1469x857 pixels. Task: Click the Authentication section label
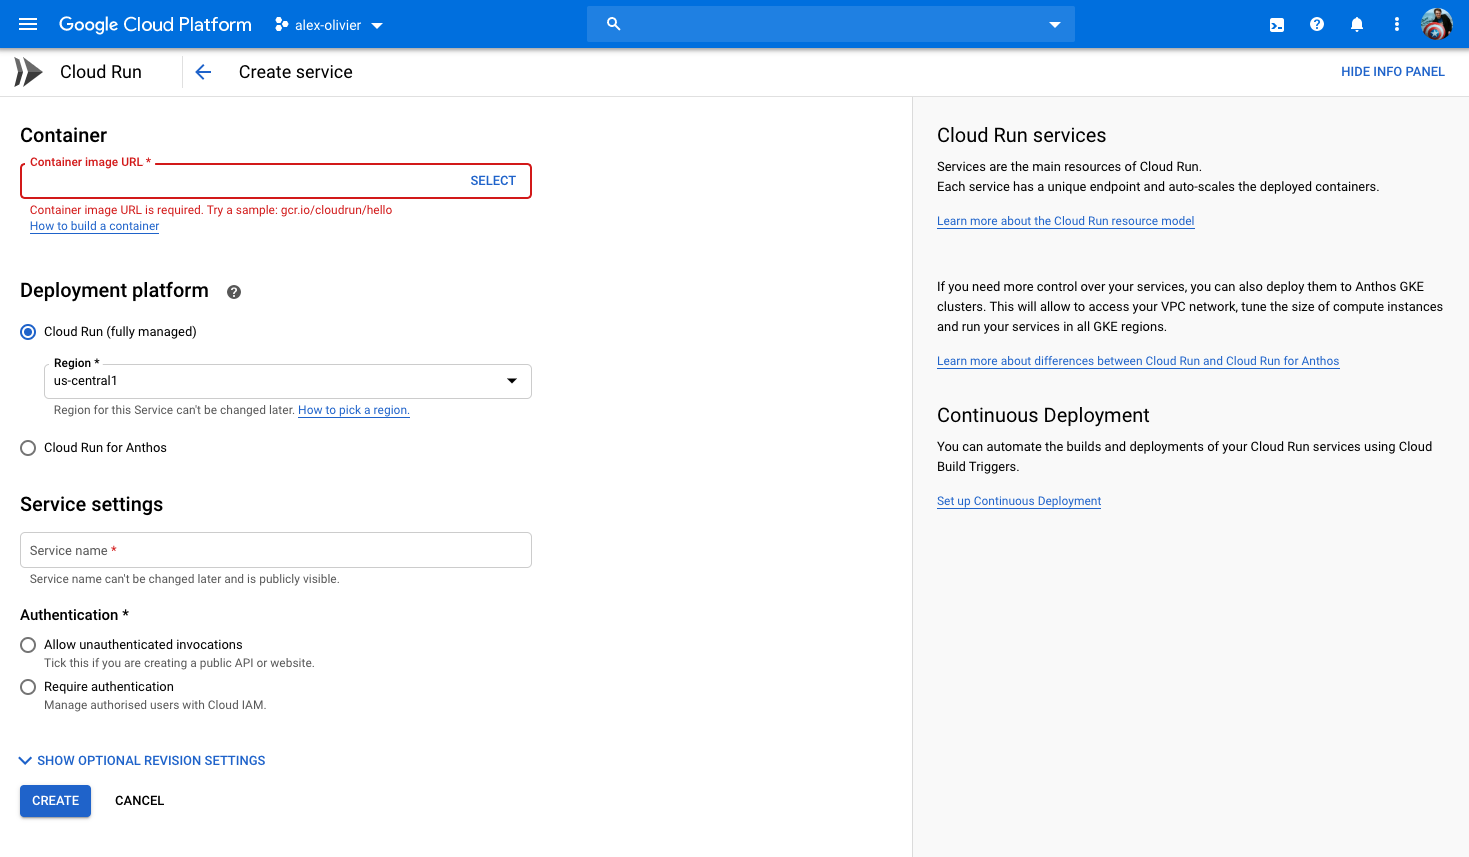[x=74, y=615]
